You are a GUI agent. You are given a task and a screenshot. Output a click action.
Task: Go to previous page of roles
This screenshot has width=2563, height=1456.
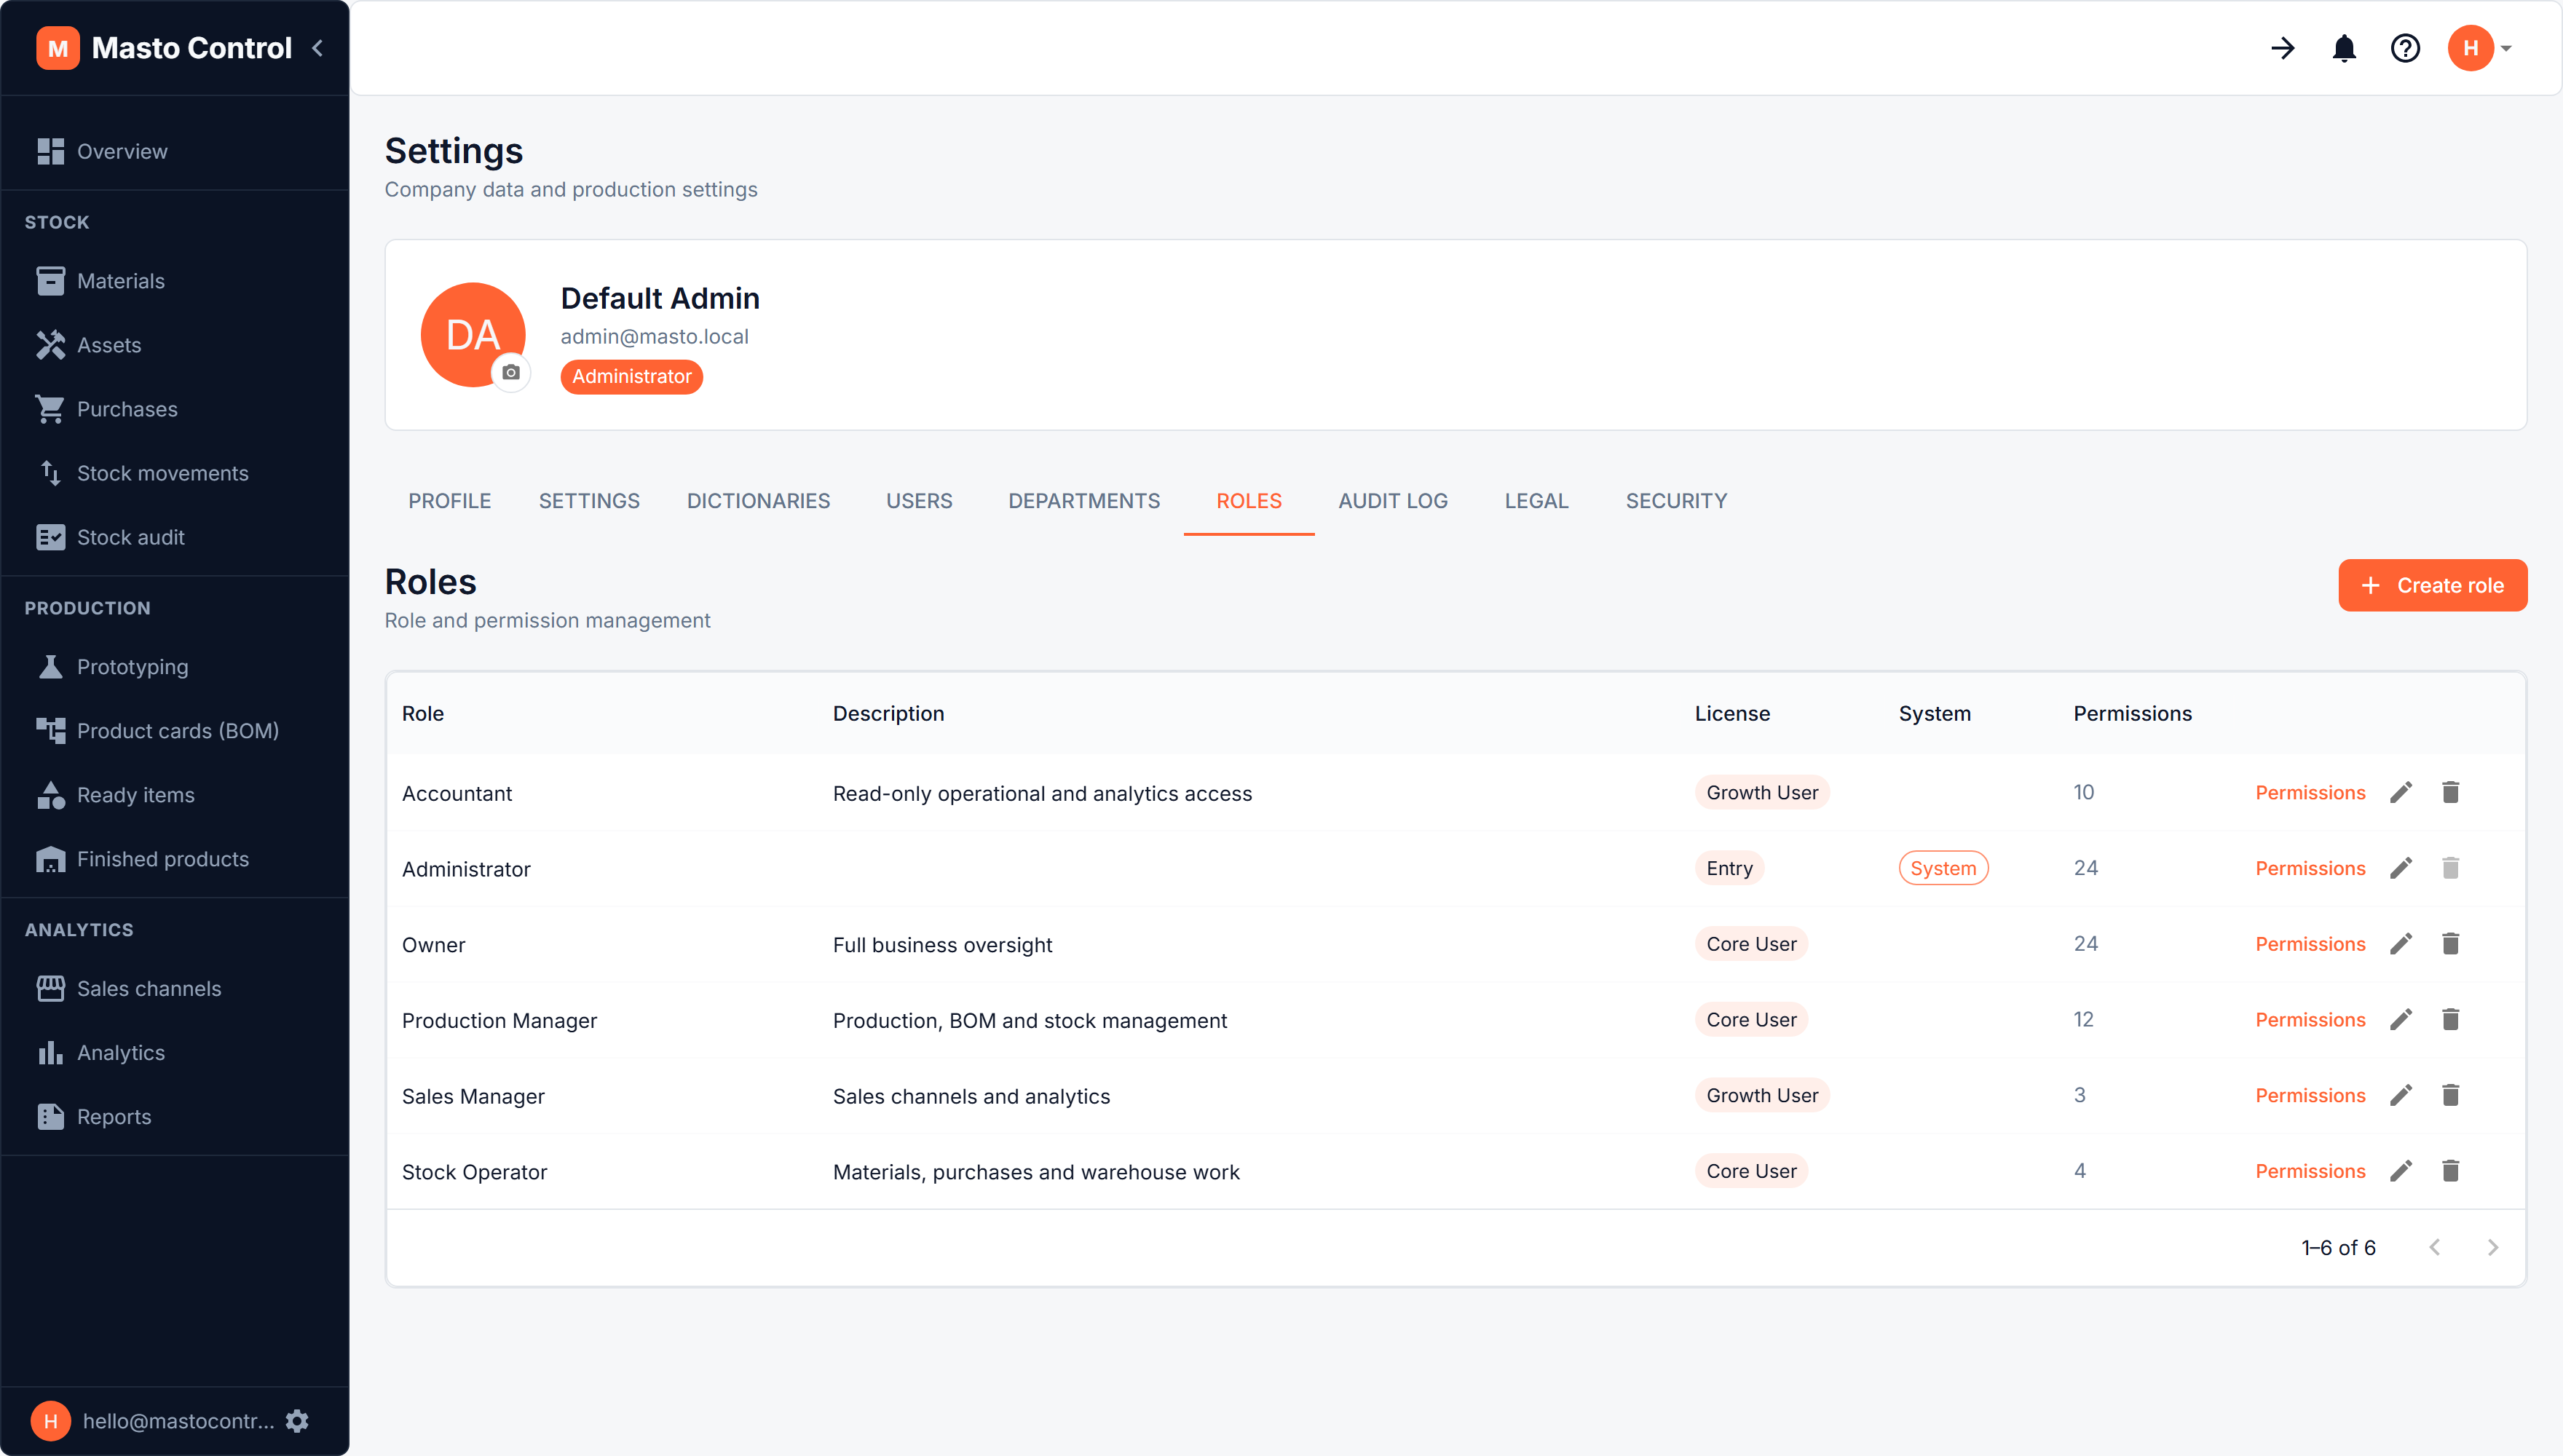tap(2435, 1248)
